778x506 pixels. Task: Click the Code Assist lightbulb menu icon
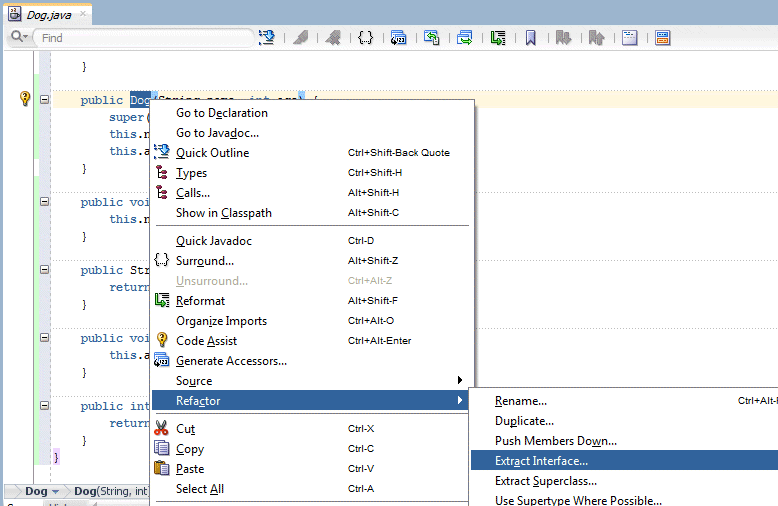(162, 339)
